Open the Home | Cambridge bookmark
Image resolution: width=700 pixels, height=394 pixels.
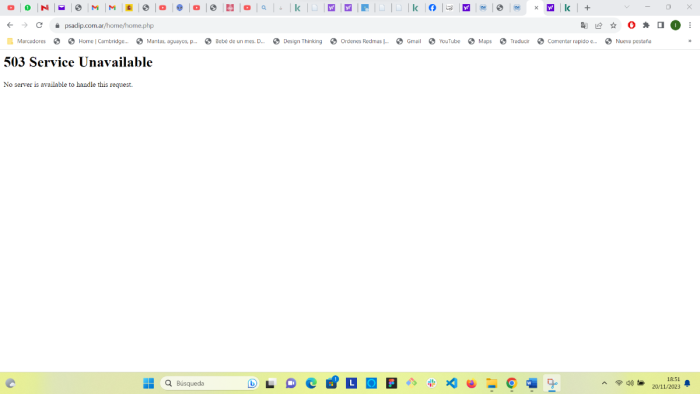point(98,41)
